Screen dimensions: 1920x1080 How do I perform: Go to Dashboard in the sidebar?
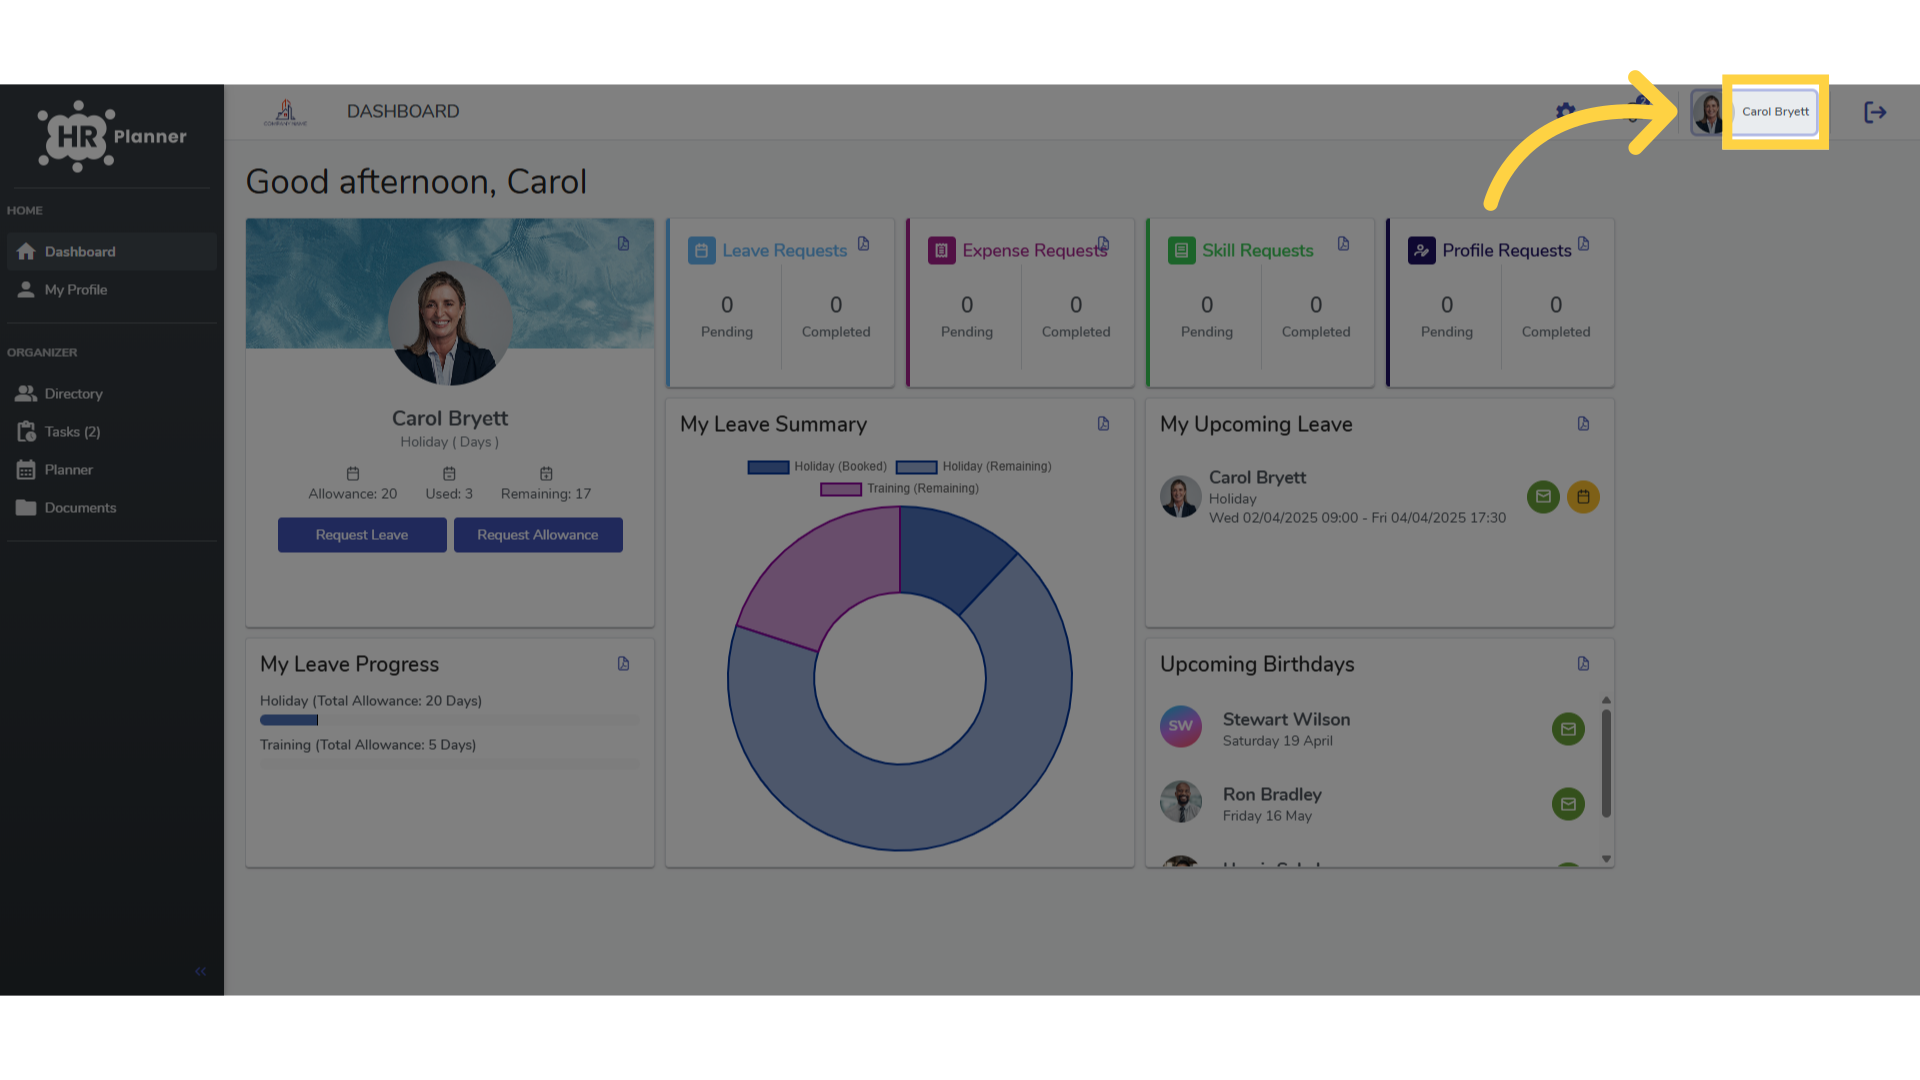112,252
